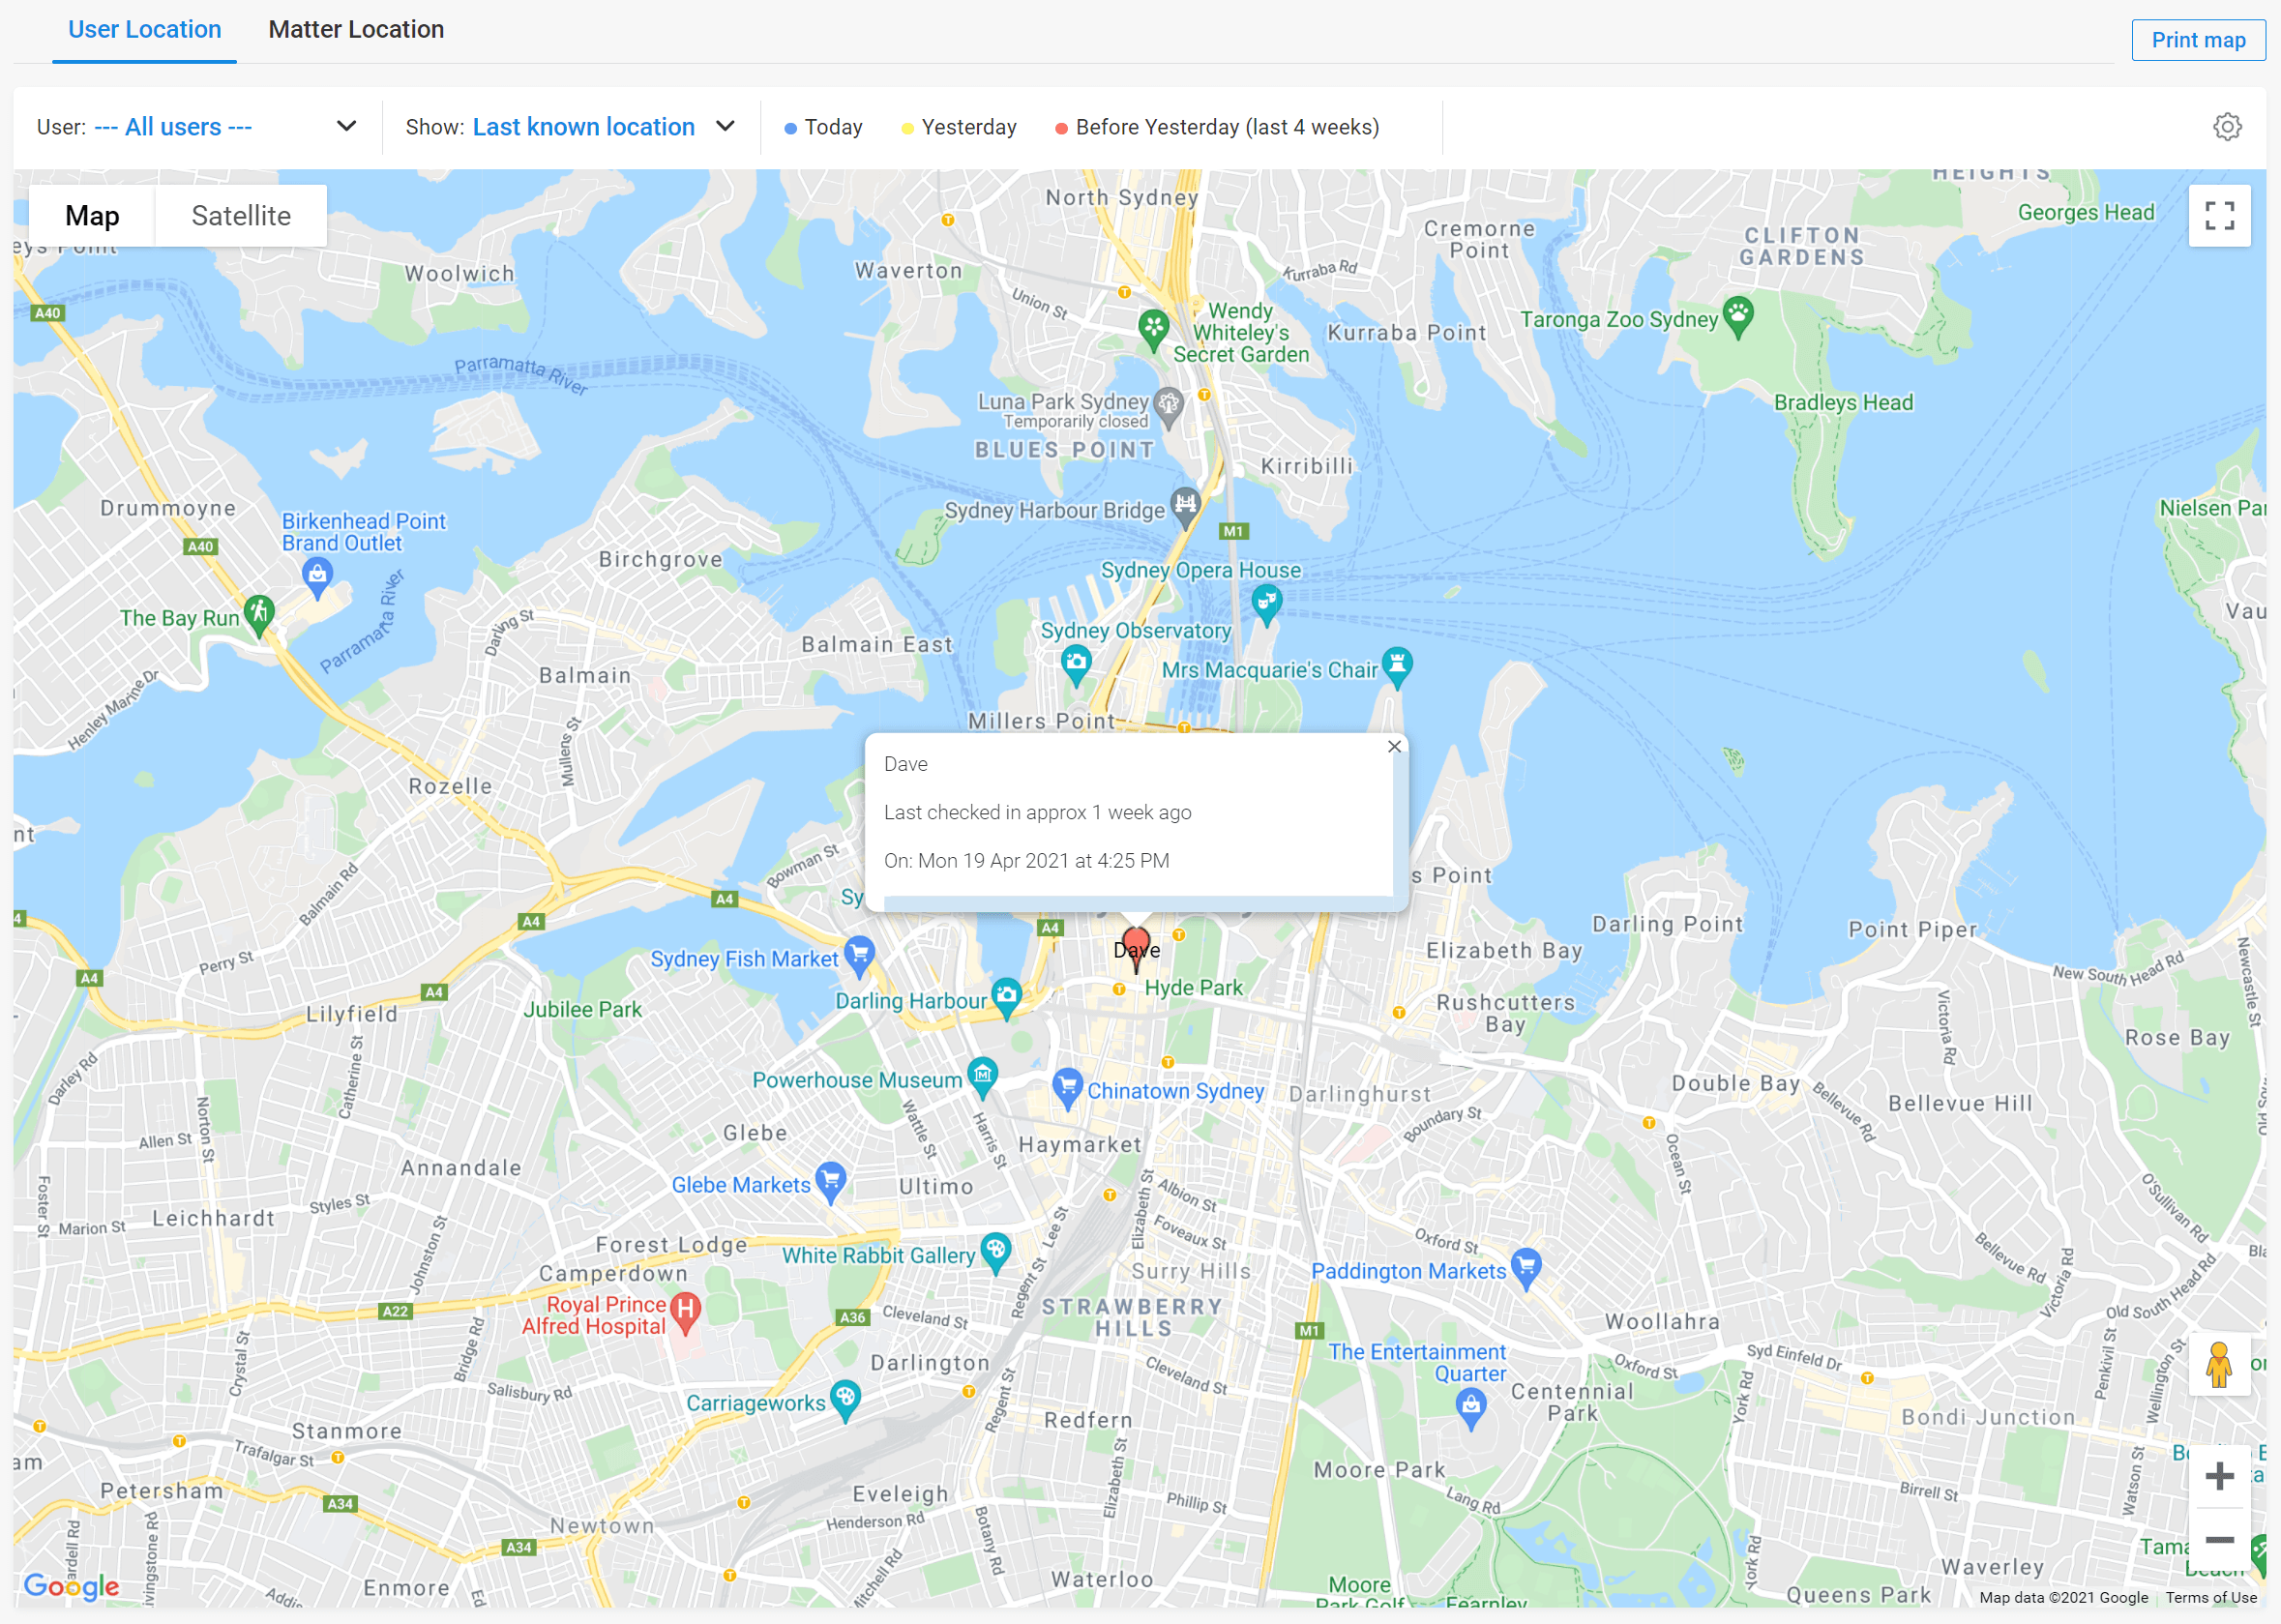Screen dimensions: 2281x1624
Task: Click the Sydney Harbour Bridge marker icon
Action: pos(1185,507)
